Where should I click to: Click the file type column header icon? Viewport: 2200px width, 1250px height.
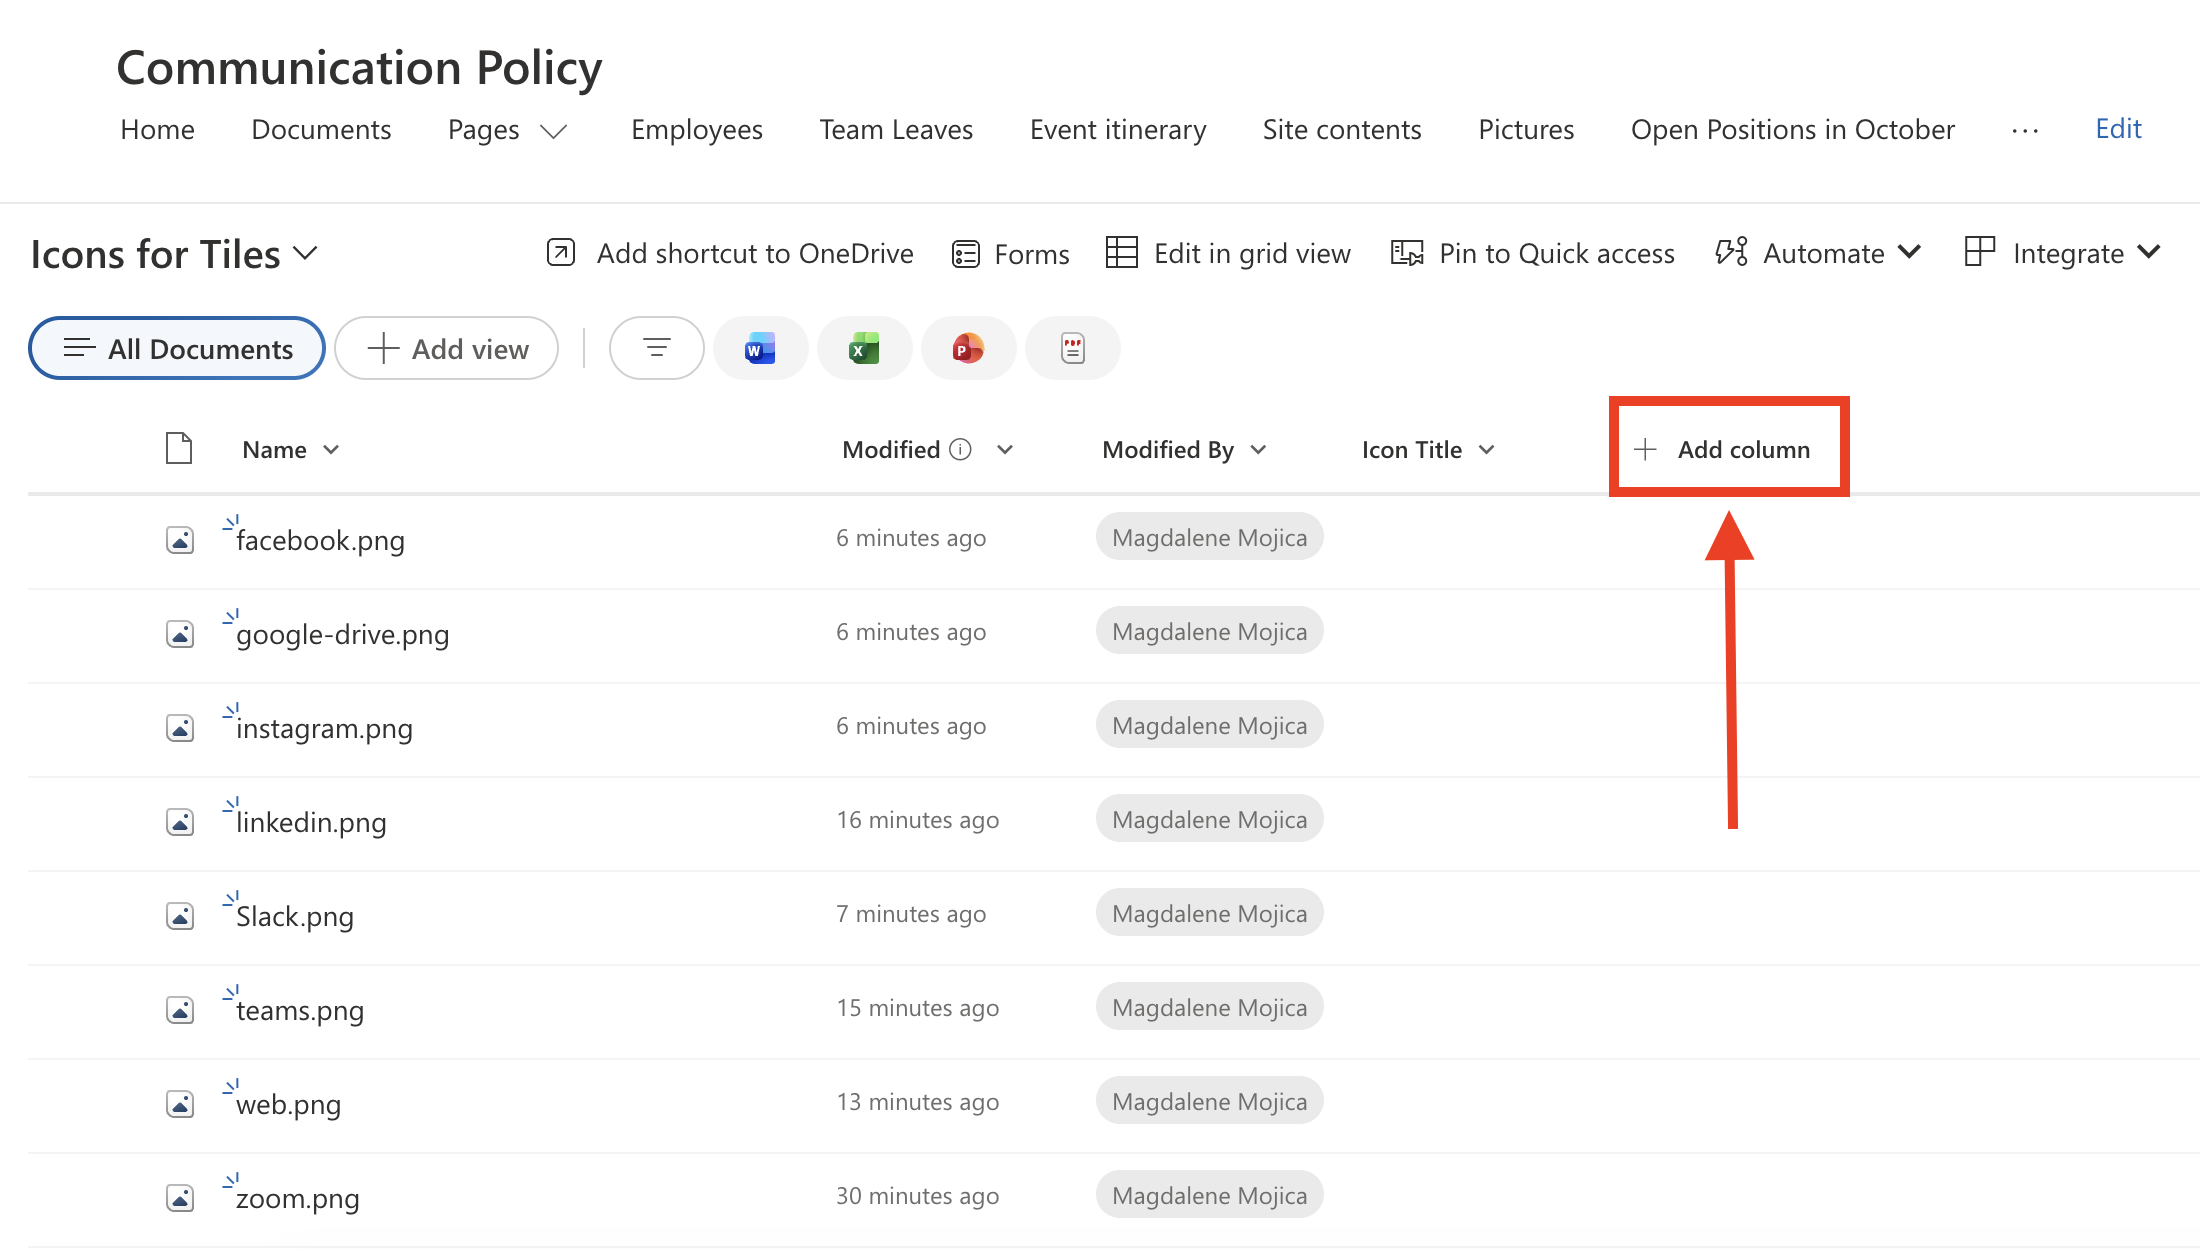(179, 449)
